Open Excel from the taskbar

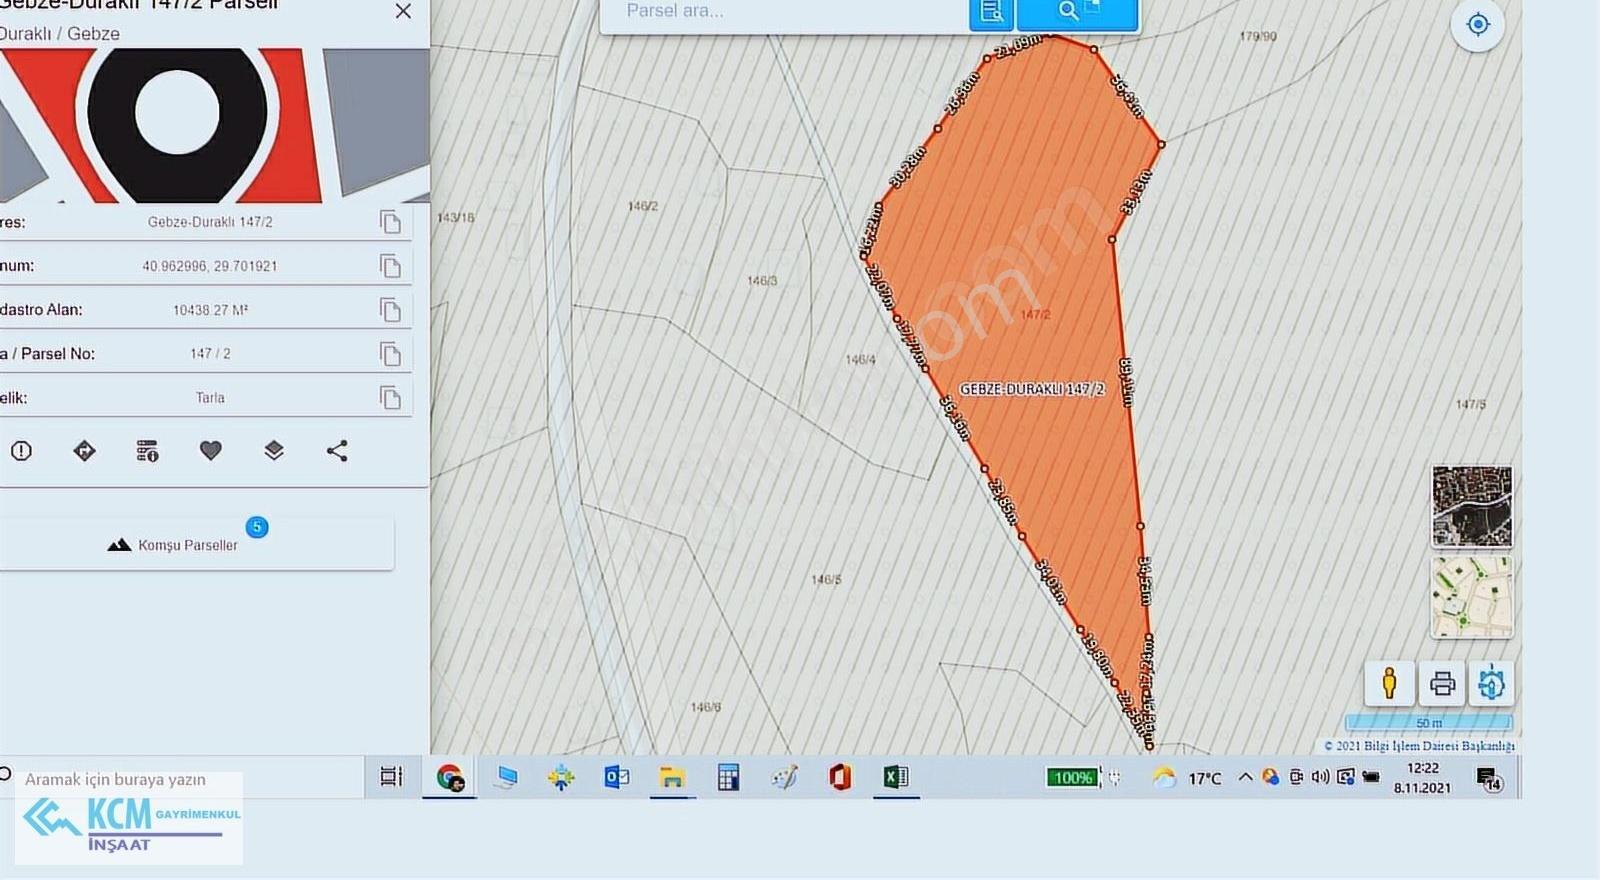tap(896, 777)
